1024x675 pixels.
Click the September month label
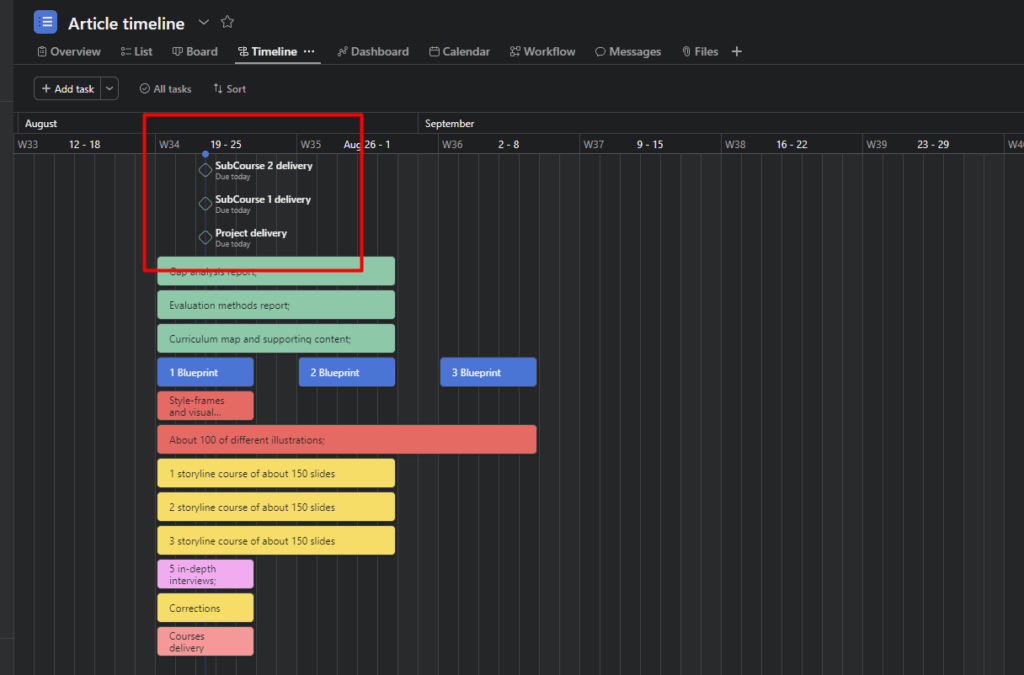pos(449,123)
